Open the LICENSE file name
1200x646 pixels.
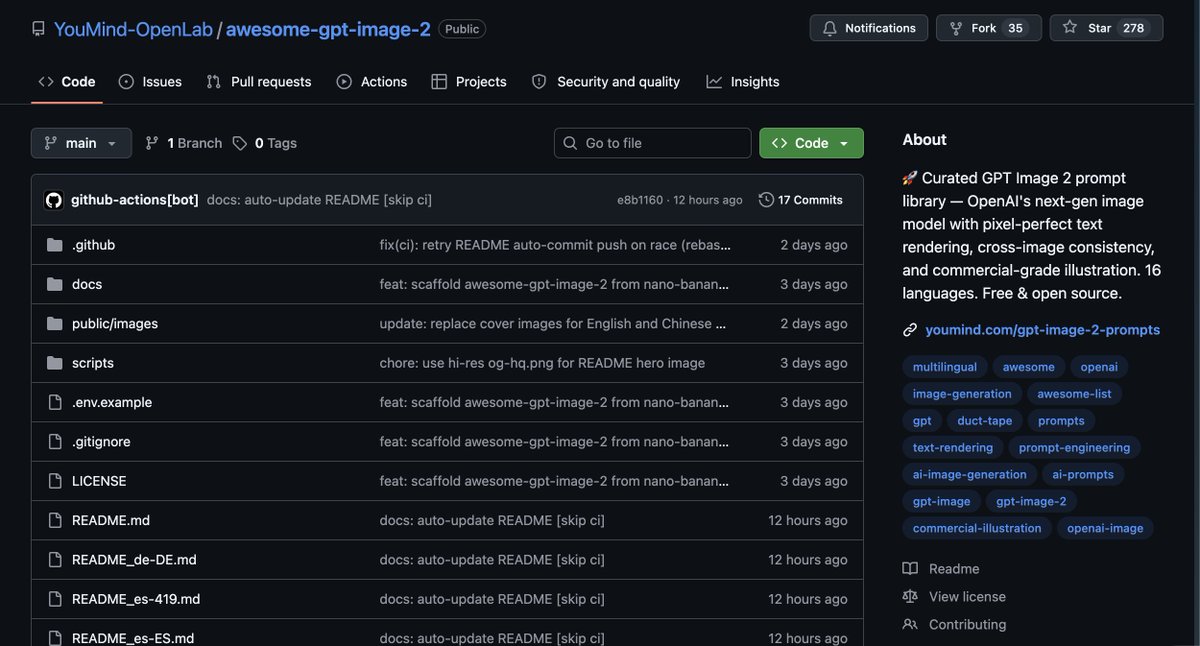tap(99, 481)
